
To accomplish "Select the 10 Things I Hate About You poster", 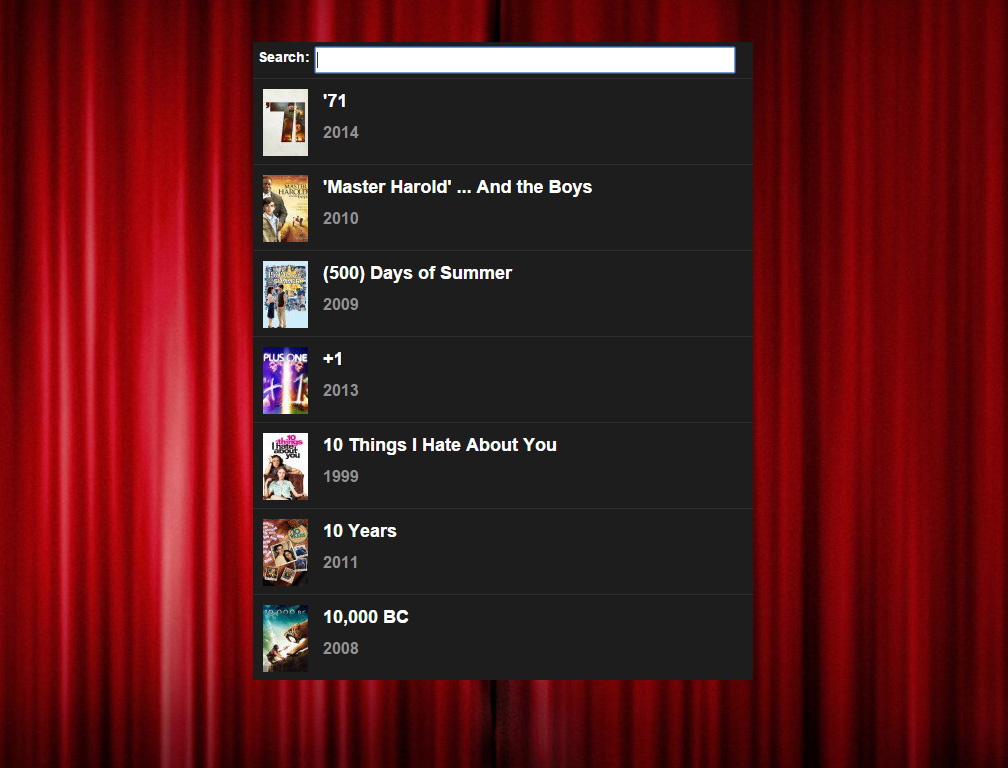I will [x=285, y=467].
